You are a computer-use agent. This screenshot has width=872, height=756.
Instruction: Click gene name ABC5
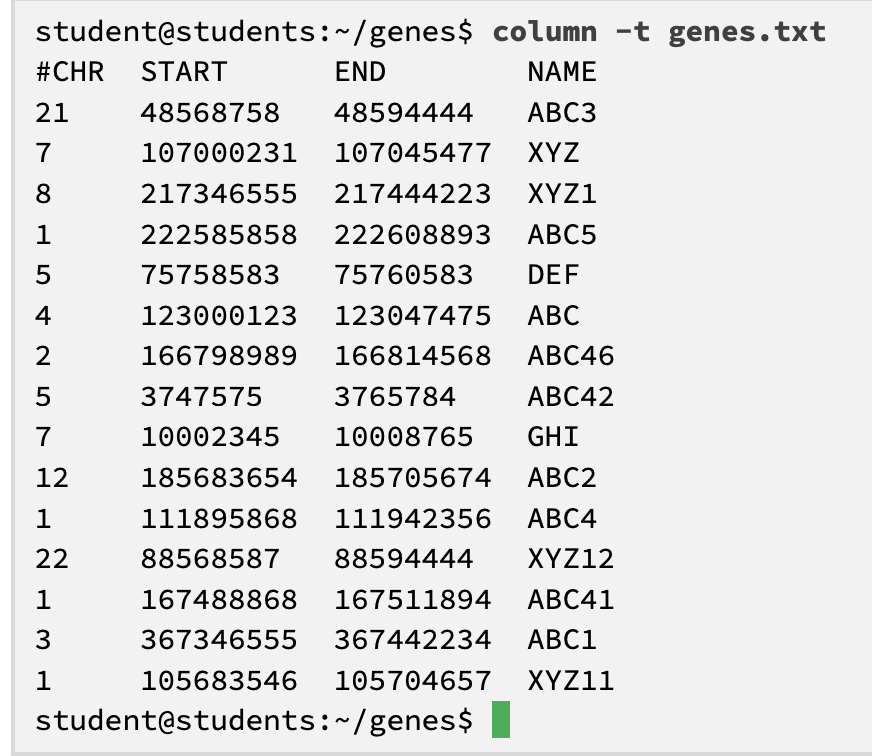(x=562, y=234)
